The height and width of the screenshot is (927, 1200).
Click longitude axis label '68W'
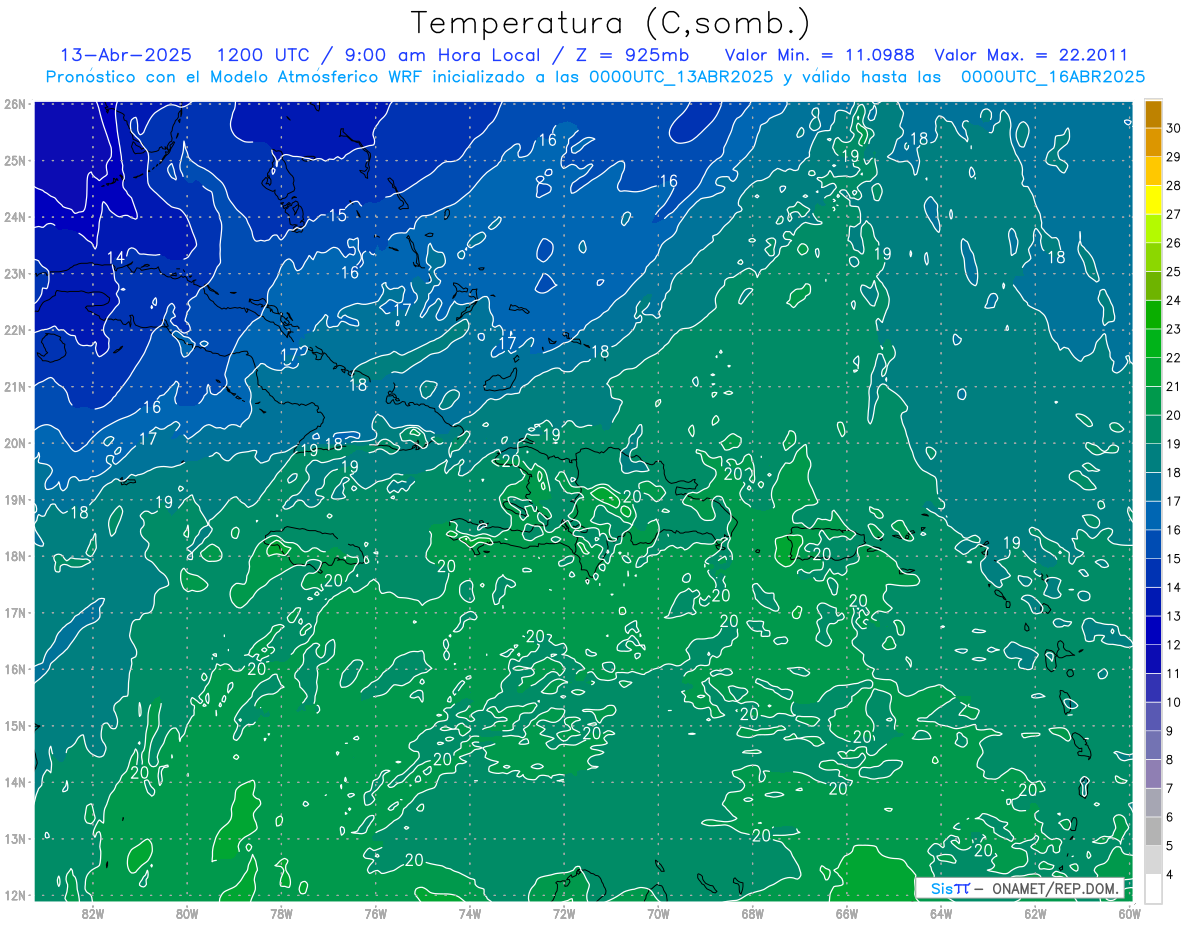point(753,912)
